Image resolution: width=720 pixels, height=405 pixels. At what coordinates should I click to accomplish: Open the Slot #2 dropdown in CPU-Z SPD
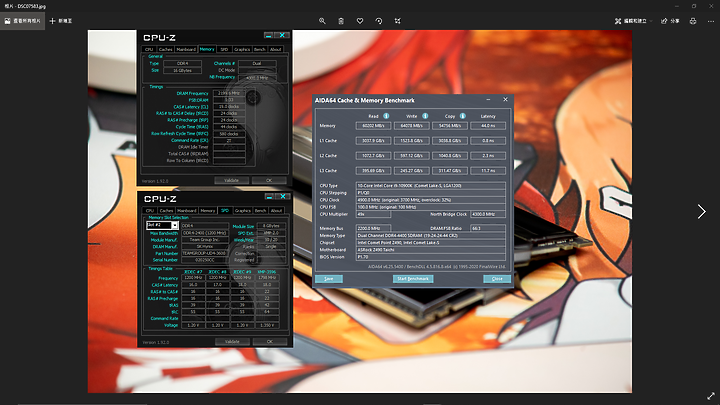coord(175,225)
